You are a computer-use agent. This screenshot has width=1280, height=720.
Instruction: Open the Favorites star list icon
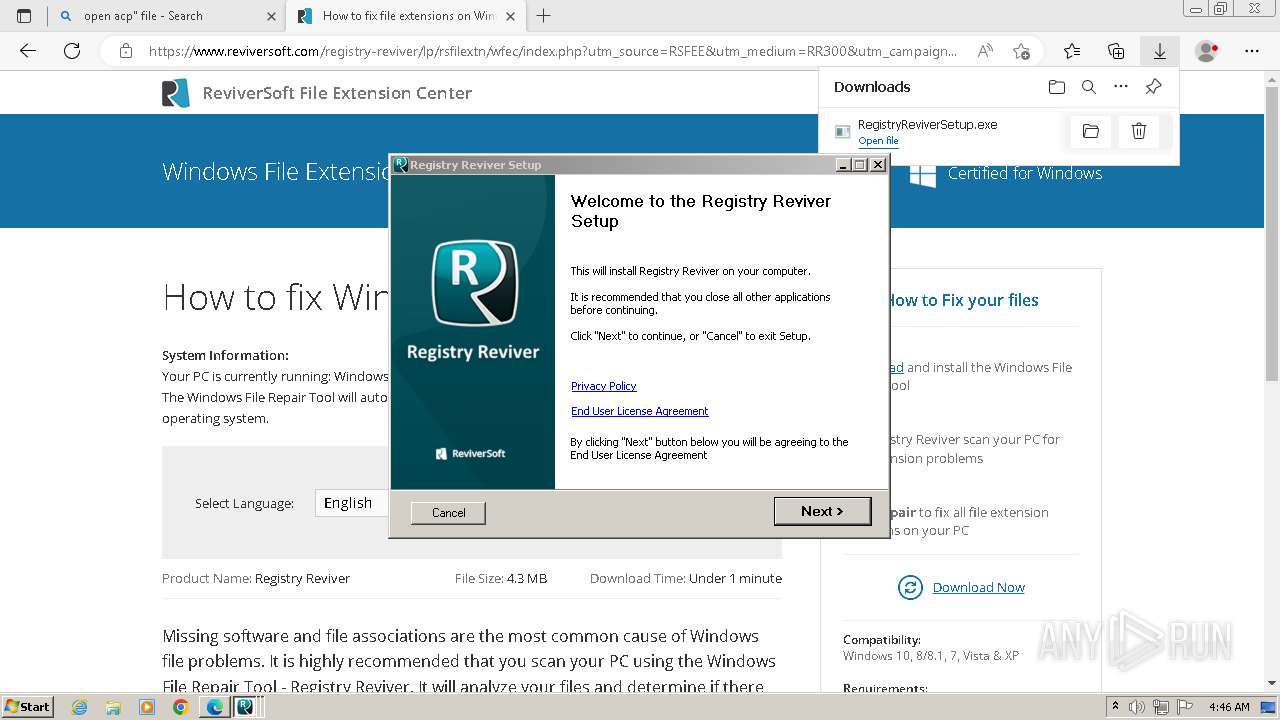coord(1072,51)
